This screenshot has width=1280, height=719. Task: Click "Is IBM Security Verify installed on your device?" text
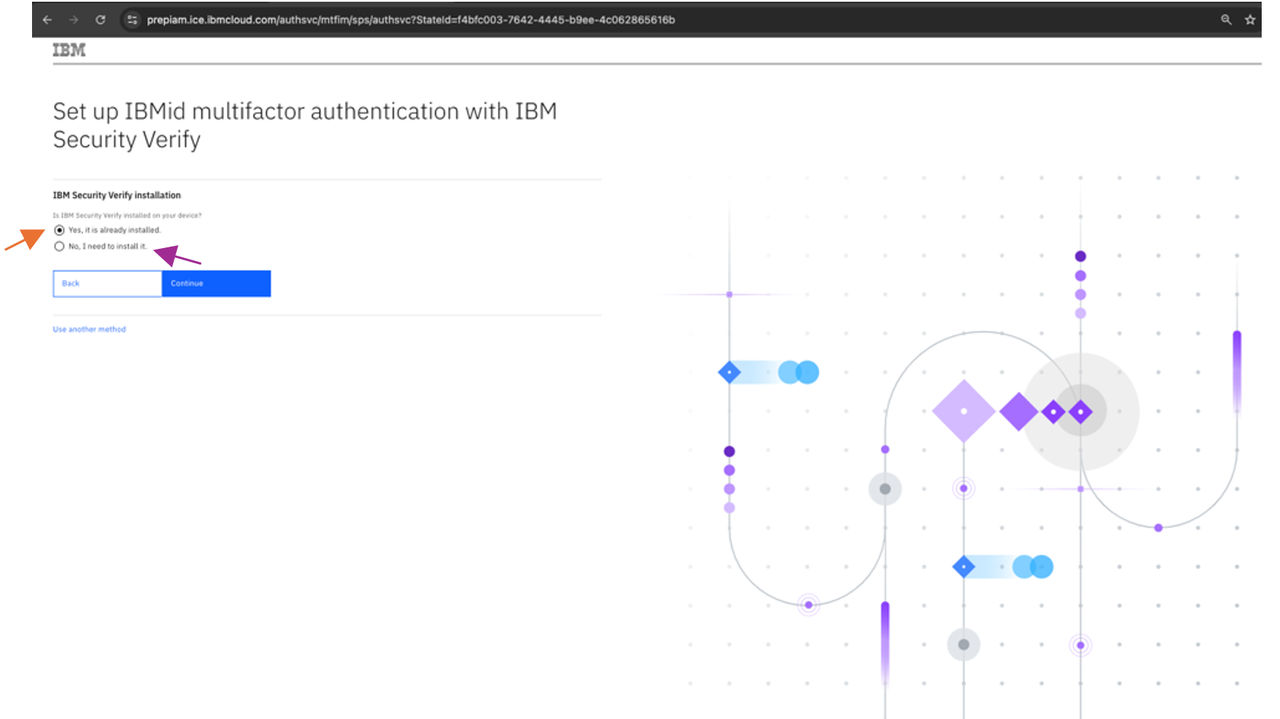coord(127,216)
